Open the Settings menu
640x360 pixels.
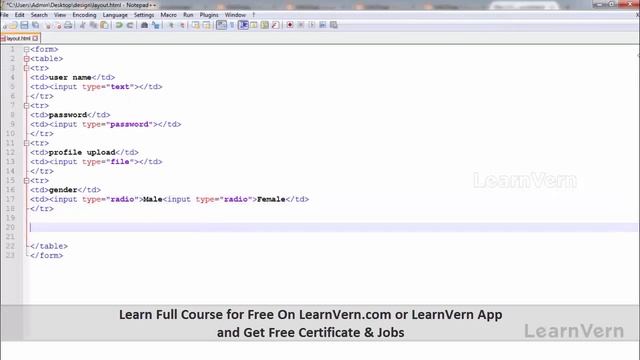tap(144, 15)
